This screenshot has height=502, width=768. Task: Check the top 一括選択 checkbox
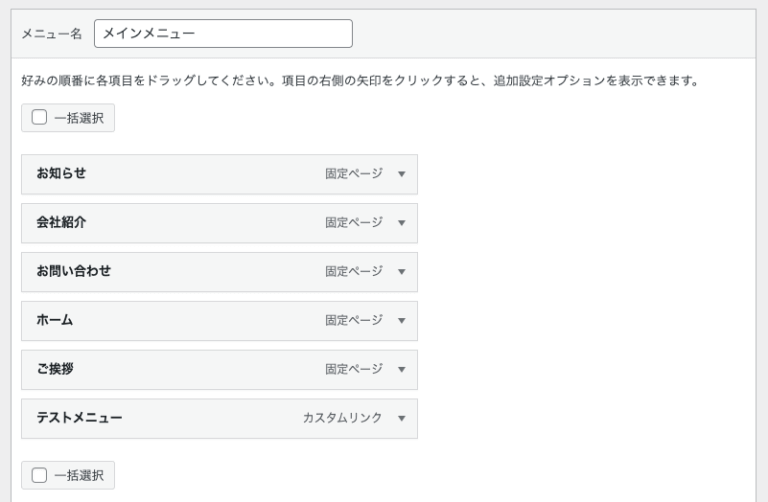coord(40,118)
